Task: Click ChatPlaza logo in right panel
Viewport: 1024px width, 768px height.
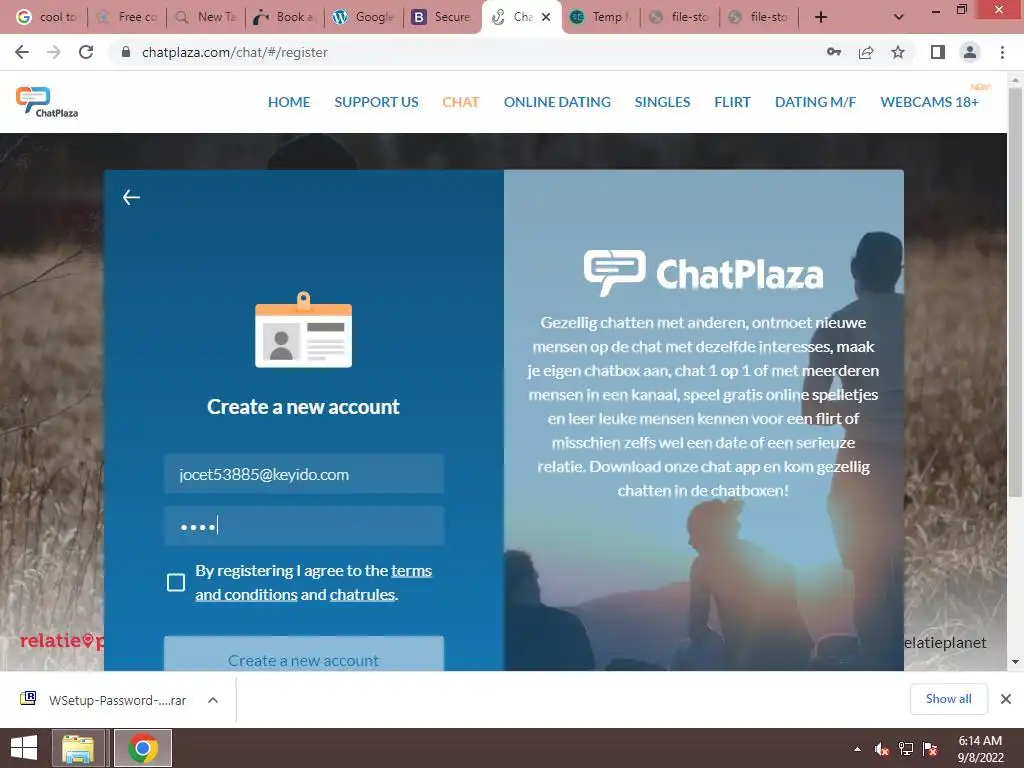Action: 703,273
